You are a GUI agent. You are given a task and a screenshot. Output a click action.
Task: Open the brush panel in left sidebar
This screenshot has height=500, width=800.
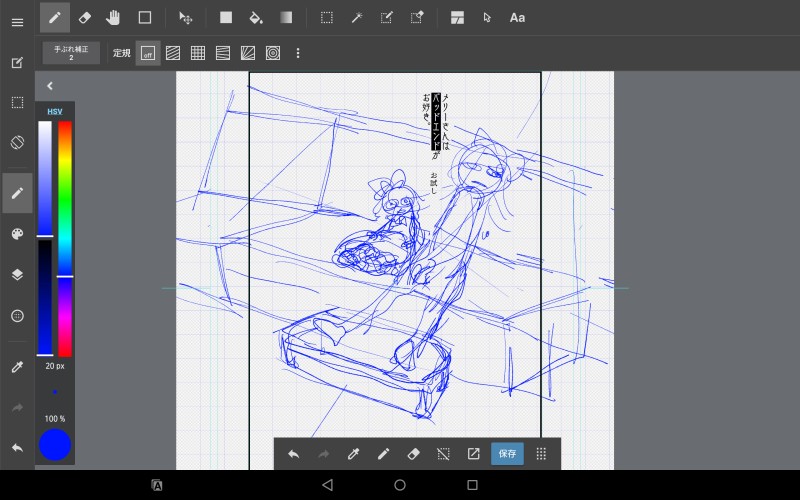click(17, 193)
